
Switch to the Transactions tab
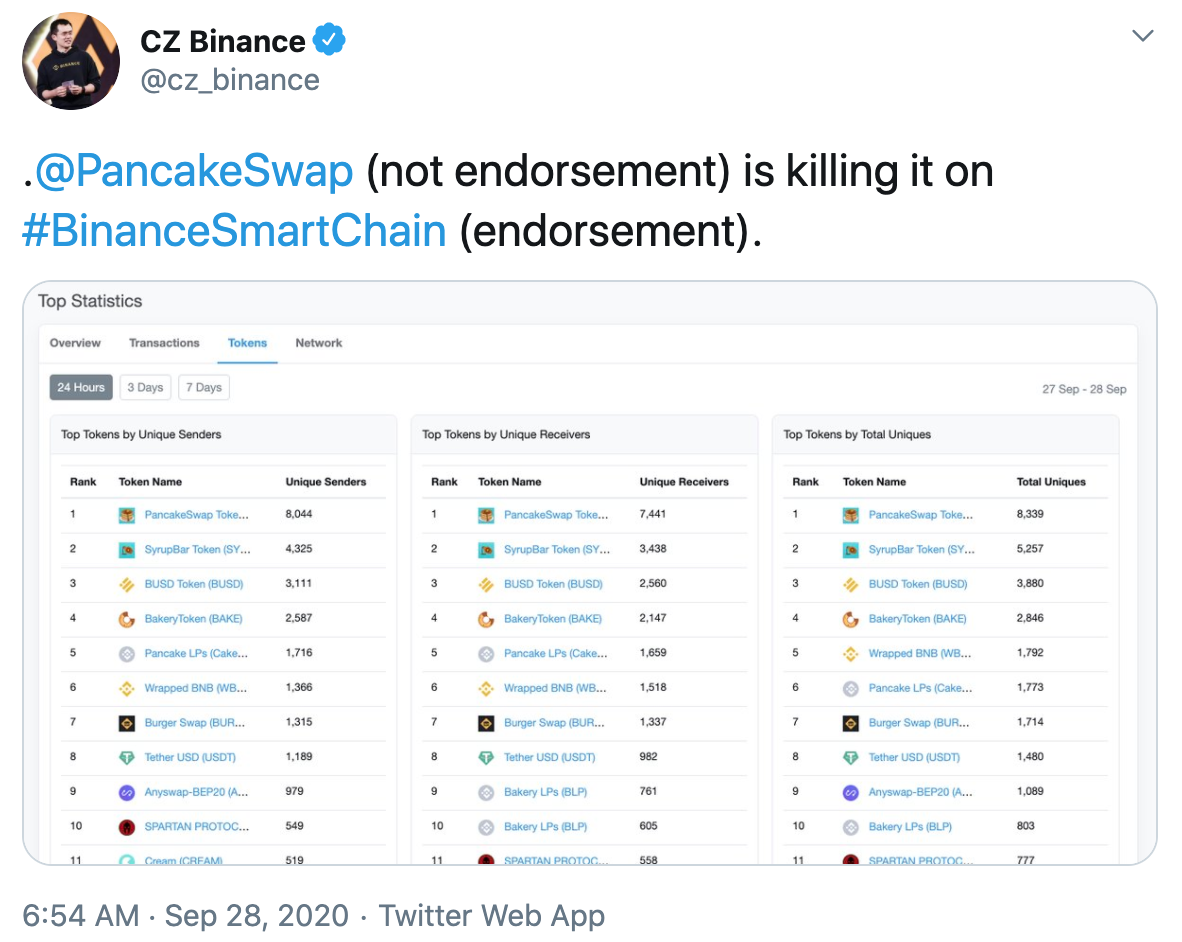(164, 343)
